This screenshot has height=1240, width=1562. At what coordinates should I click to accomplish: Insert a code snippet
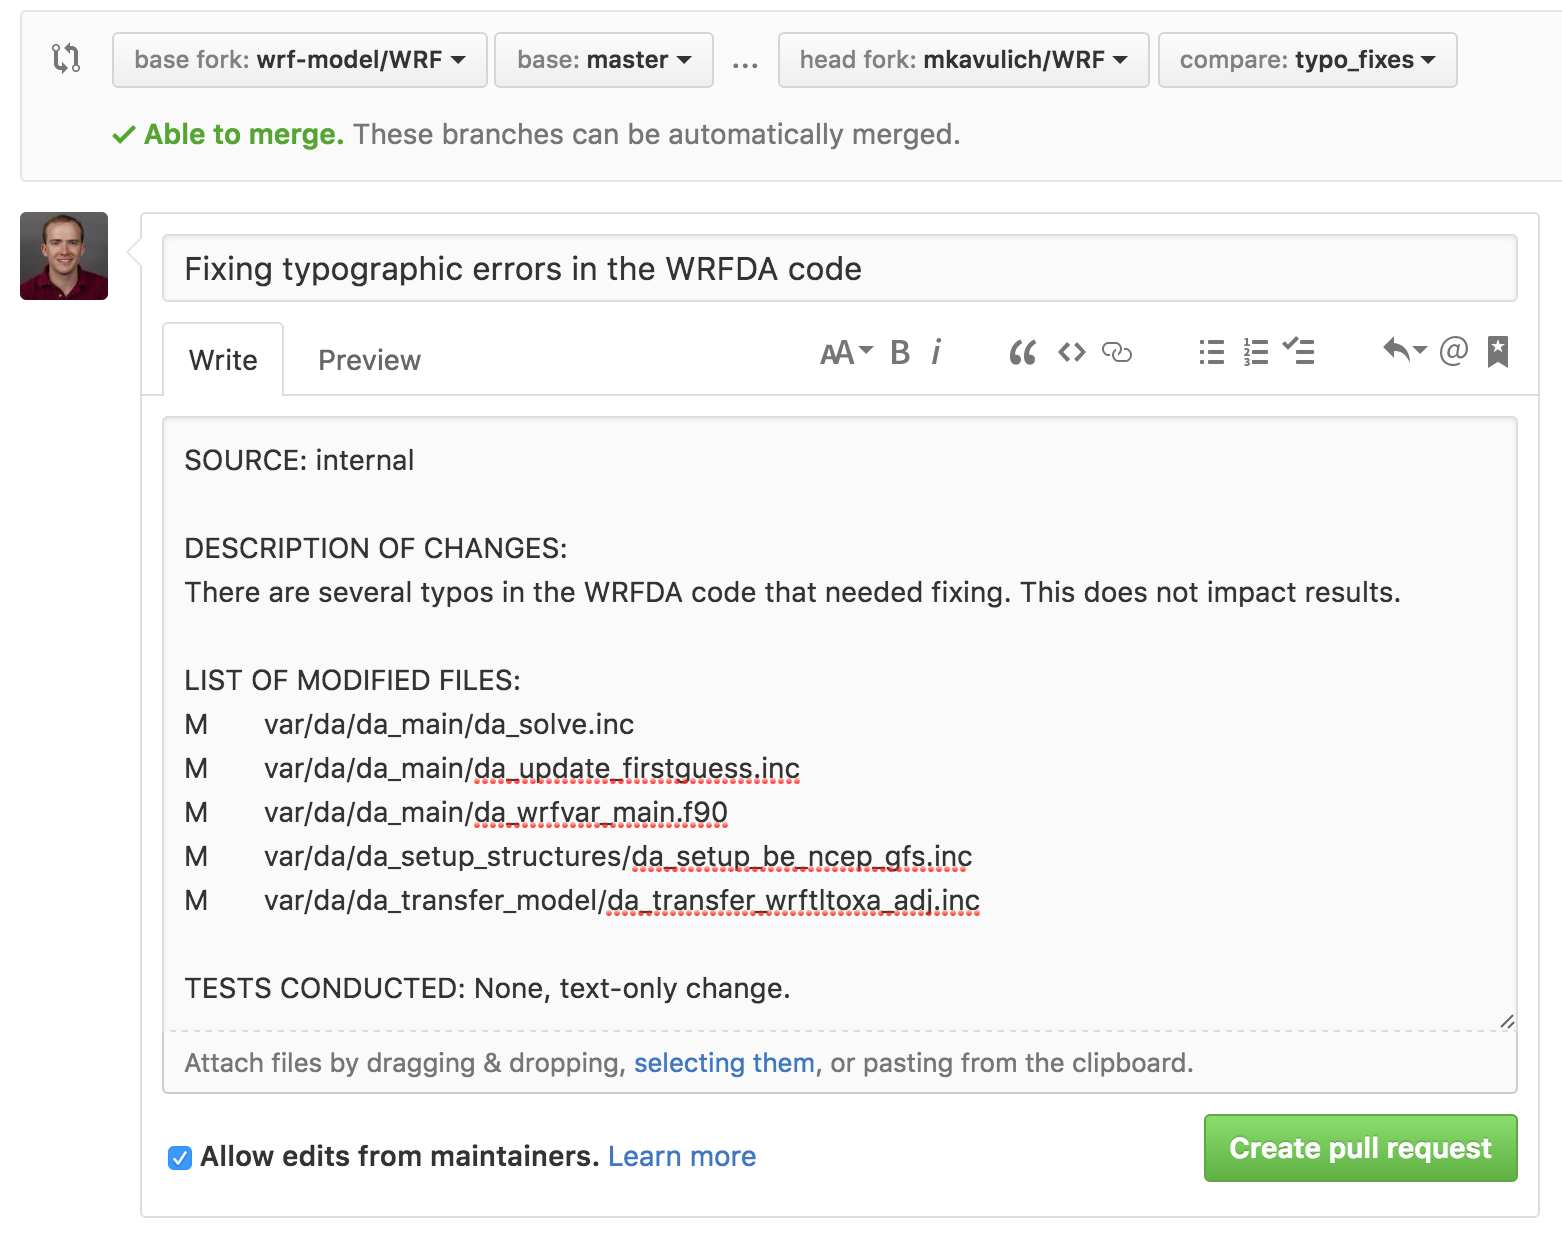pos(1070,352)
